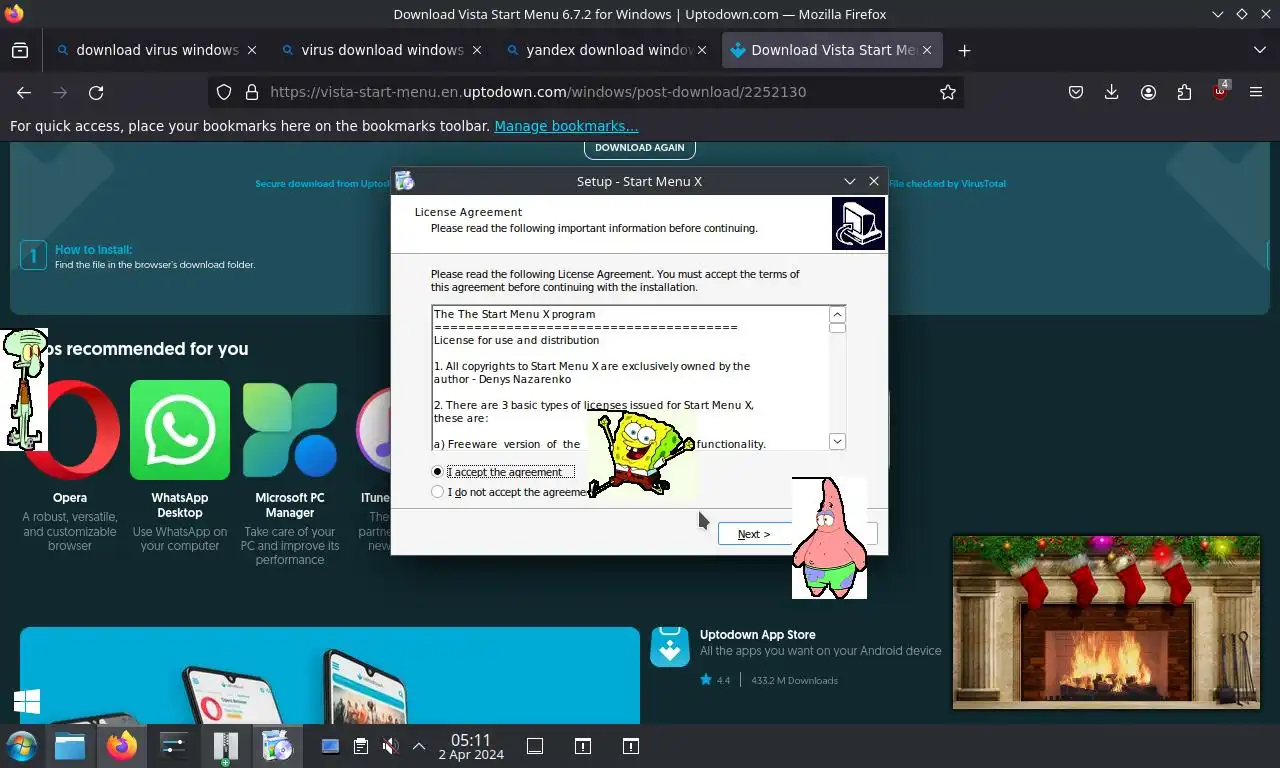The height and width of the screenshot is (768, 1280).
Task: Switch to "virus download windows" tab
Action: pyautogui.click(x=383, y=50)
